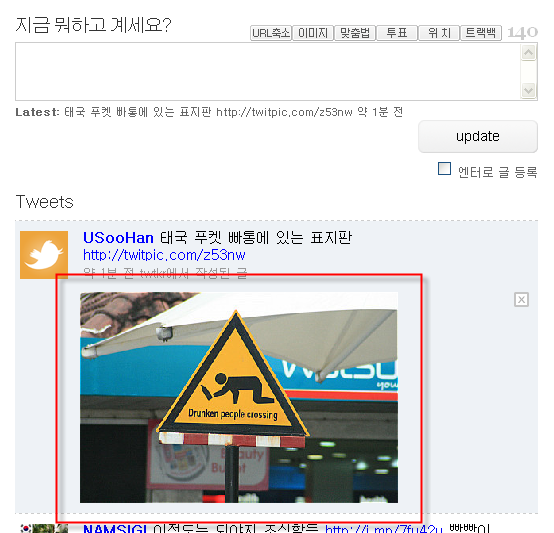Open the j.mp link in NAMSIGI's tweet
Screen dimensions: 554x533
click(x=383, y=529)
